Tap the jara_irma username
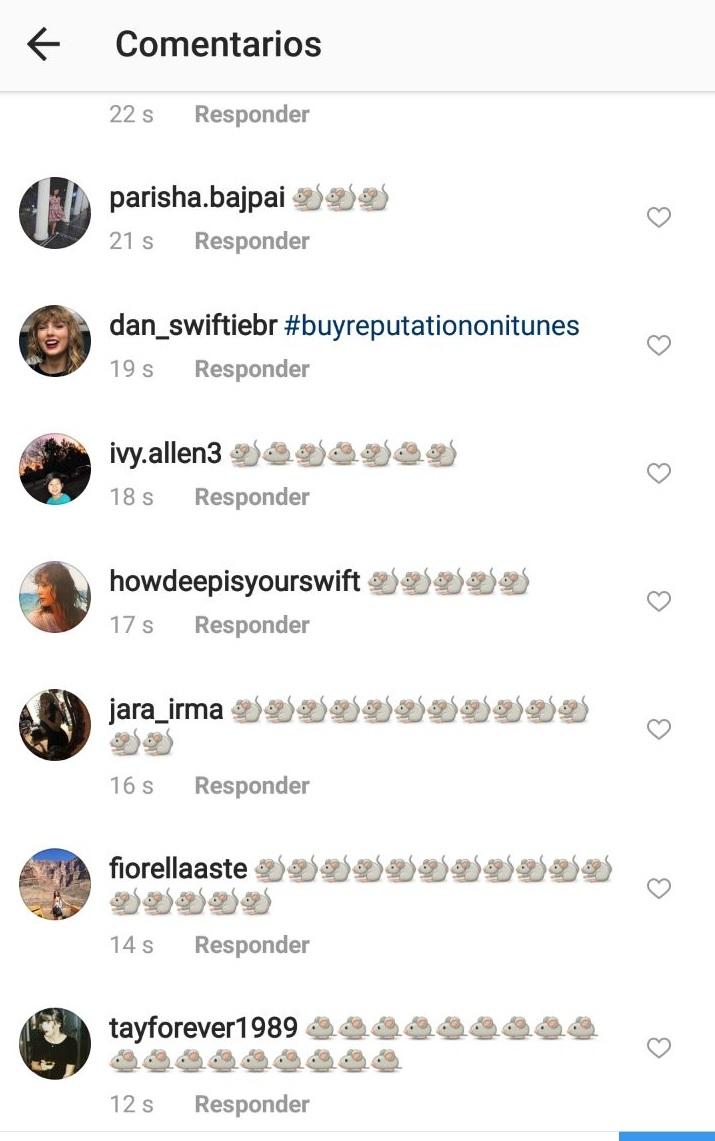This screenshot has width=715, height=1141. tap(166, 710)
